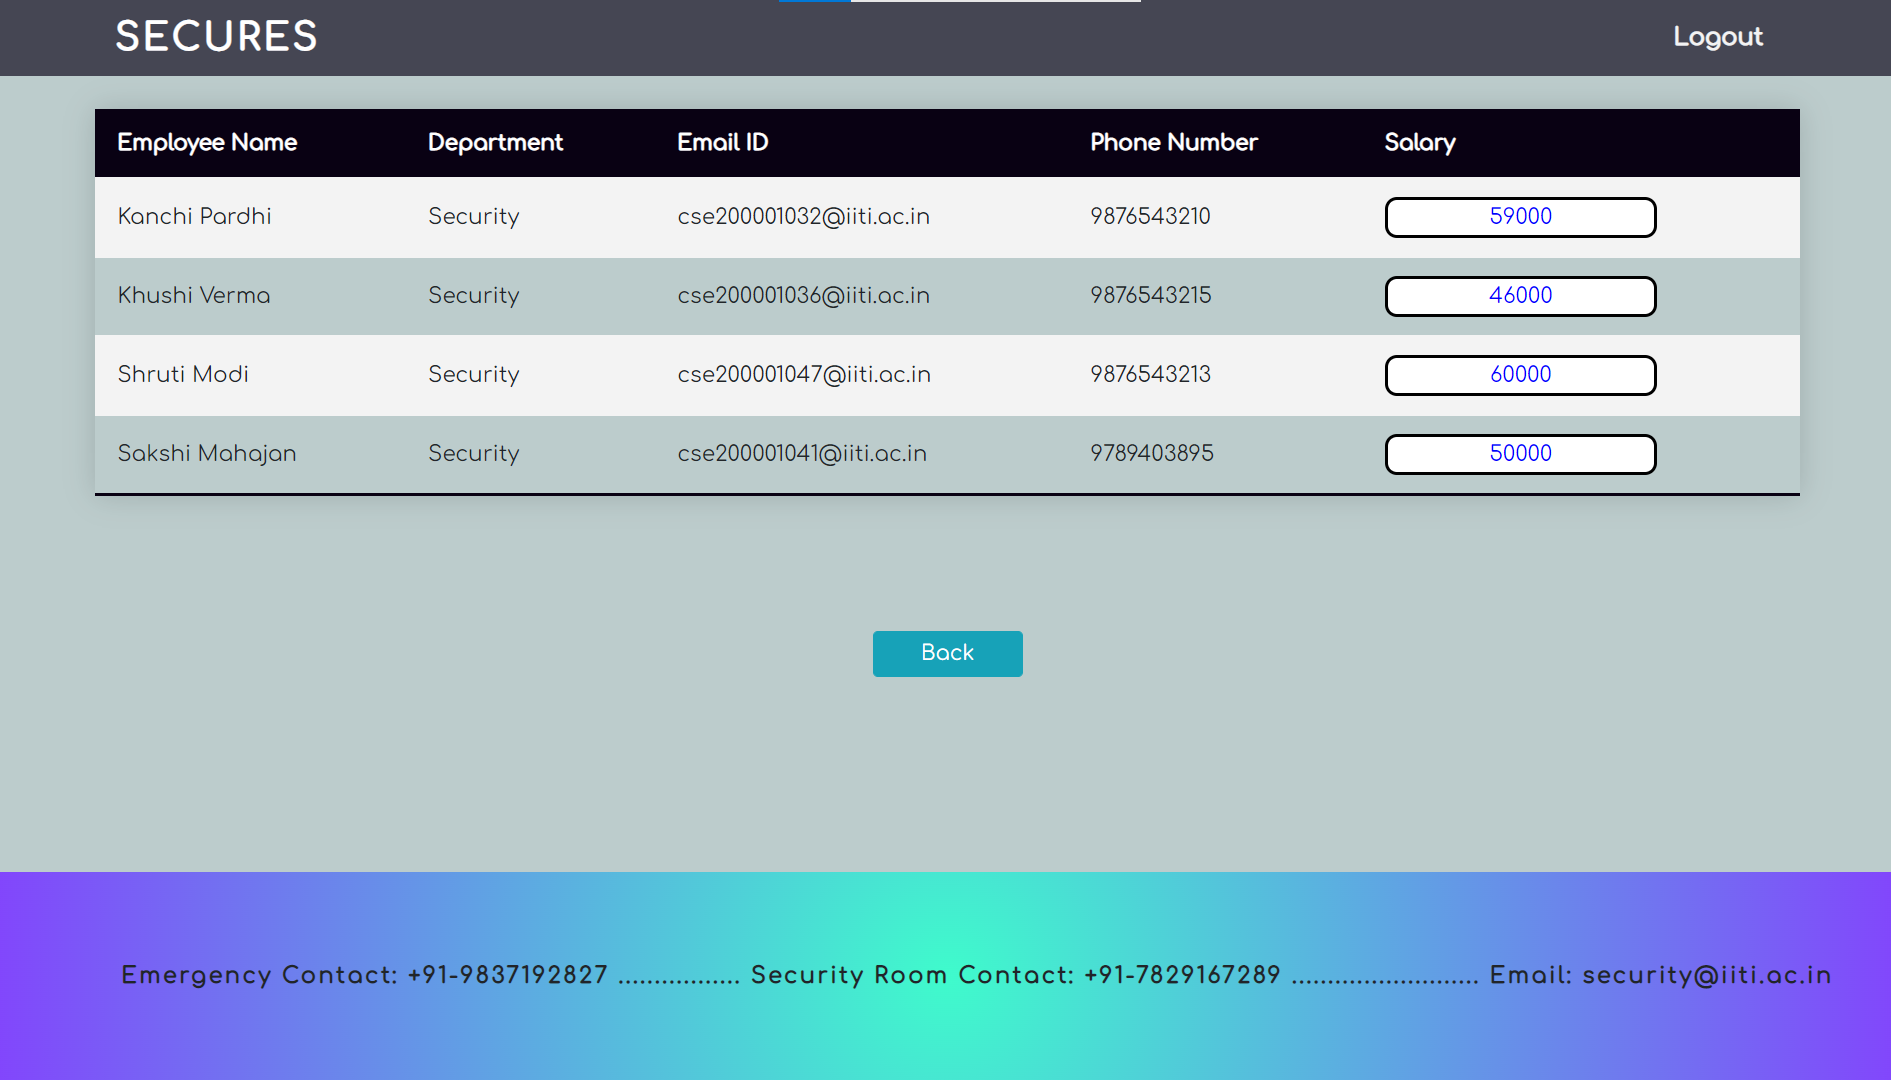This screenshot has height=1080, width=1891.
Task: Click the blue progress bar at top
Action: (x=813, y=3)
